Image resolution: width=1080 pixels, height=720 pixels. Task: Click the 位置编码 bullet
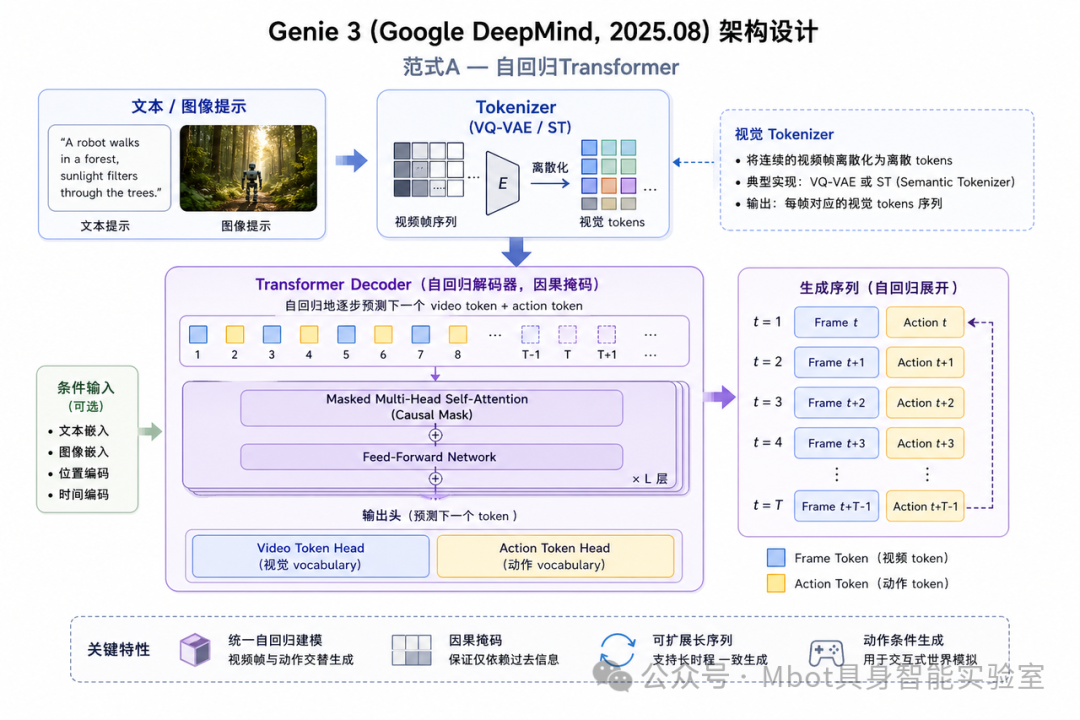click(x=78, y=473)
